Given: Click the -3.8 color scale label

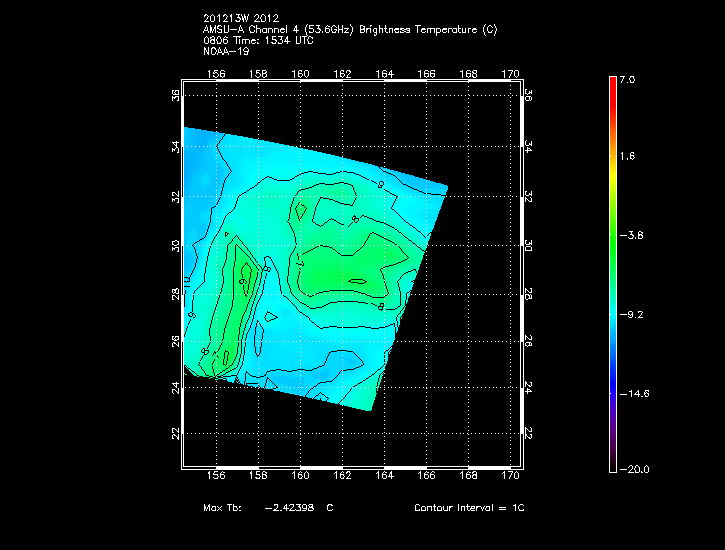Looking at the screenshot, I should click(x=632, y=235).
